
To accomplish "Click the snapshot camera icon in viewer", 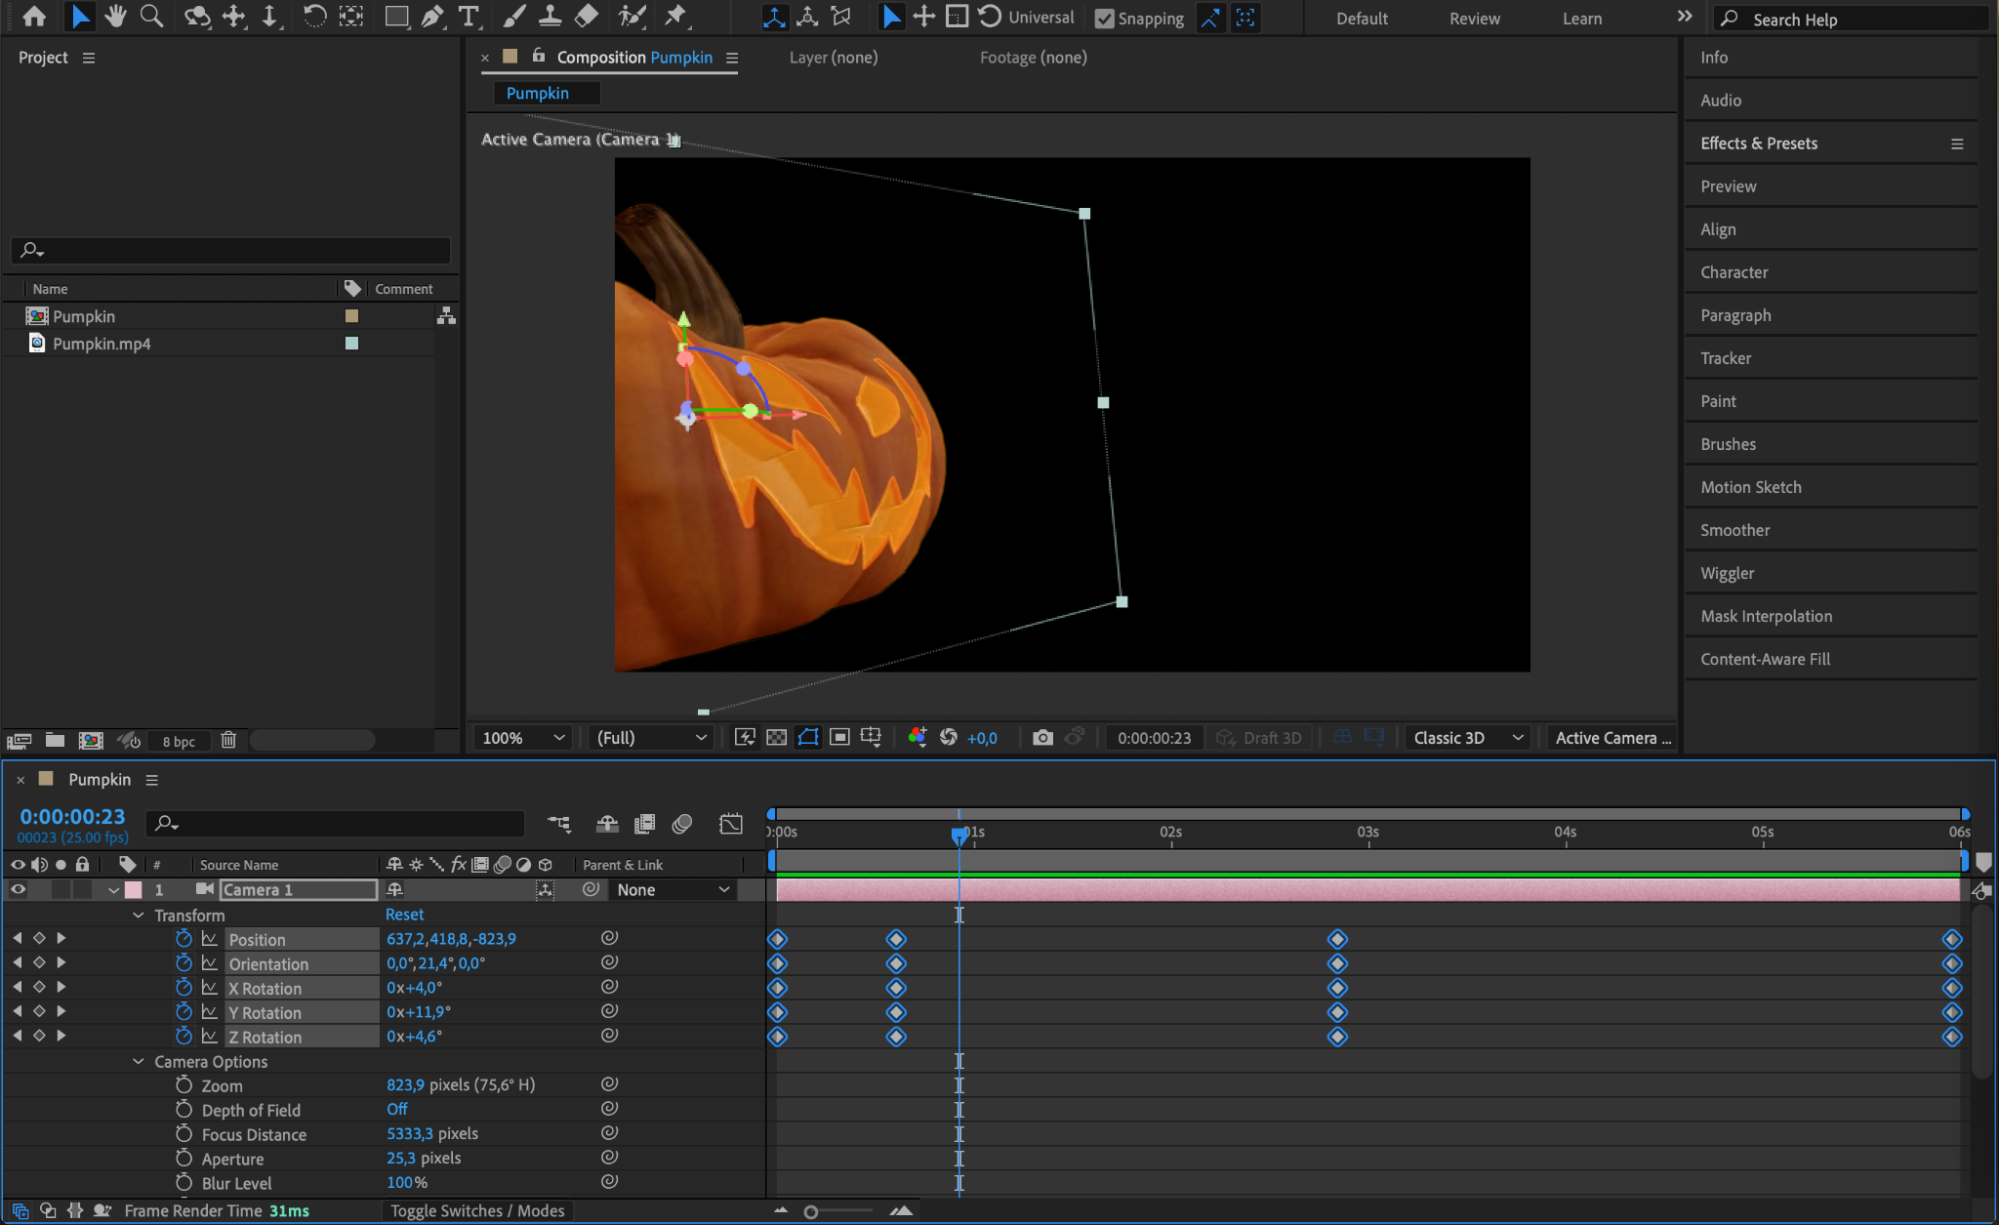I will tap(1042, 738).
